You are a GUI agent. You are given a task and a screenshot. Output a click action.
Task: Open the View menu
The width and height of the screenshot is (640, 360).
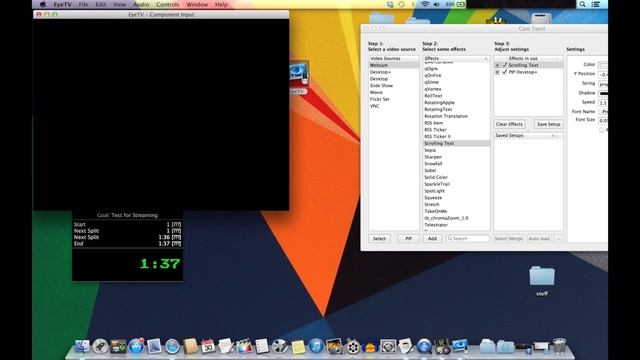pyautogui.click(x=120, y=4)
